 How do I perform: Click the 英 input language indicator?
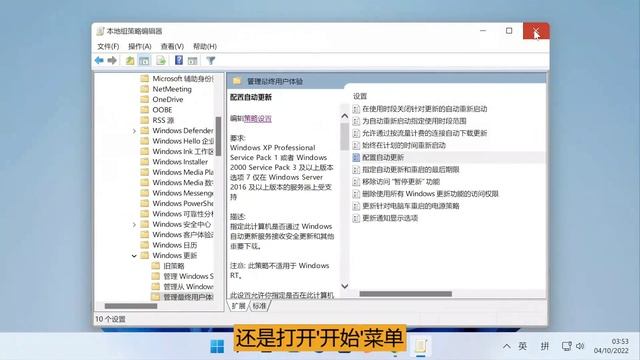[522, 346]
